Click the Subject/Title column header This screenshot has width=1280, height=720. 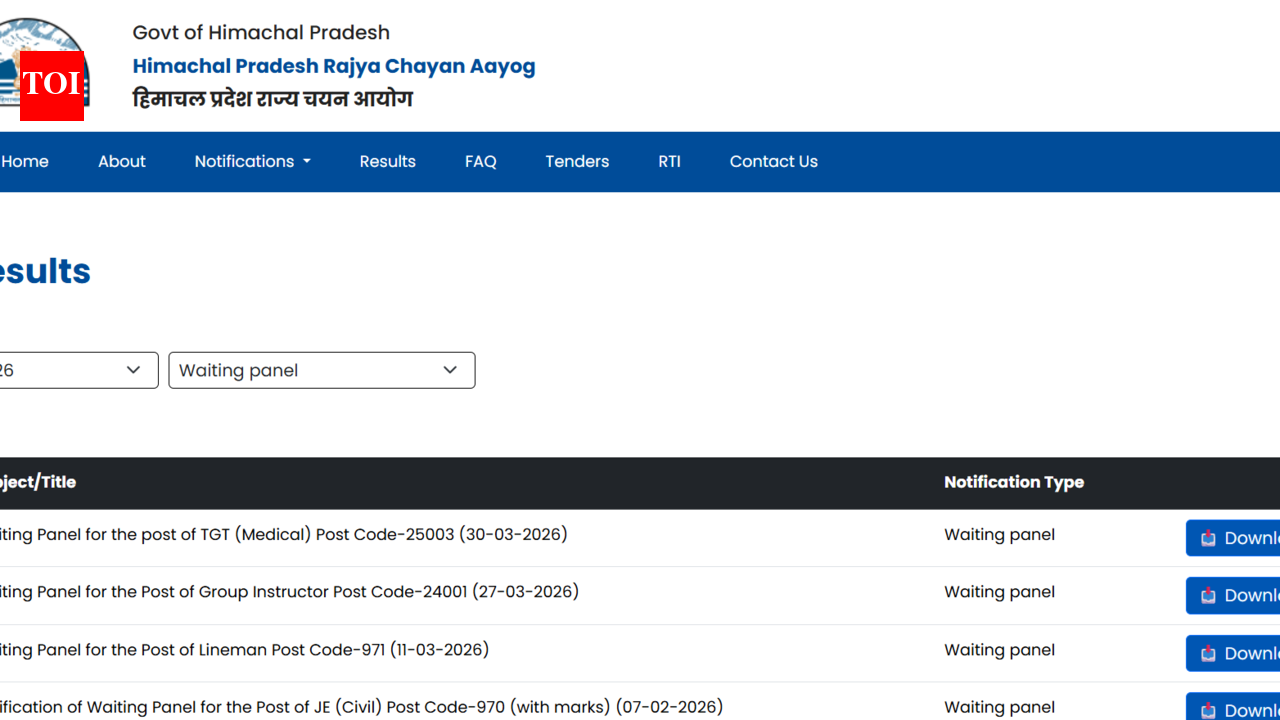point(38,482)
